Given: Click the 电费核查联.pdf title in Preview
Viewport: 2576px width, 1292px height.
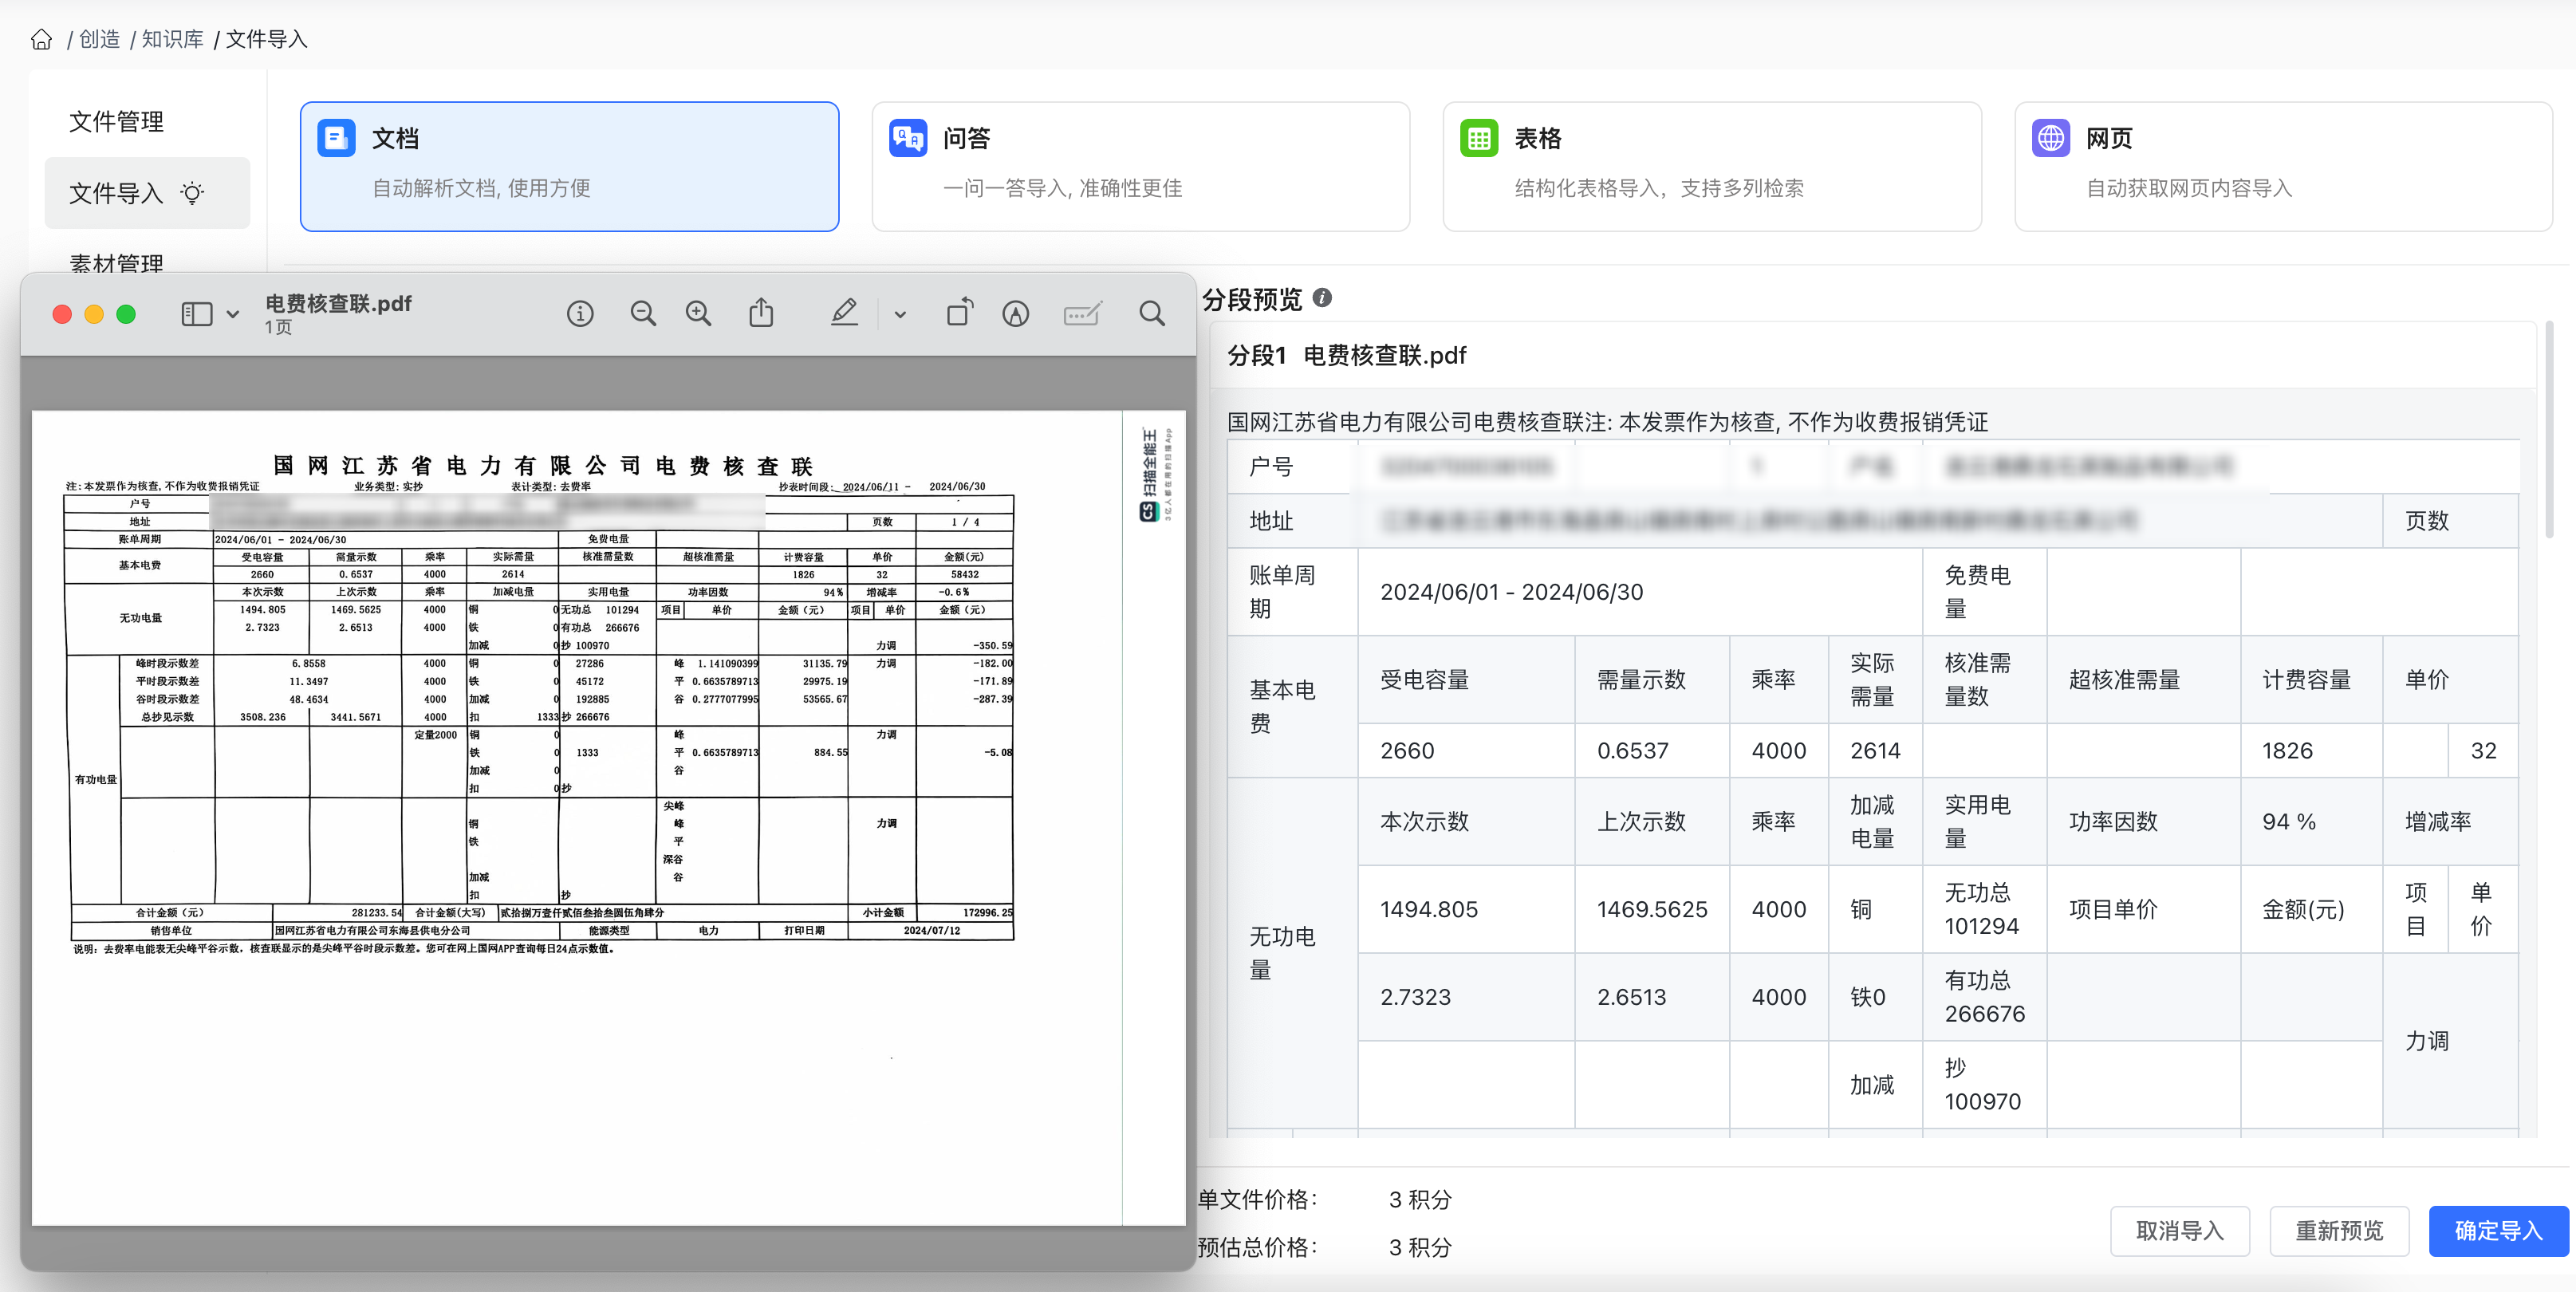Looking at the screenshot, I should click(338, 303).
